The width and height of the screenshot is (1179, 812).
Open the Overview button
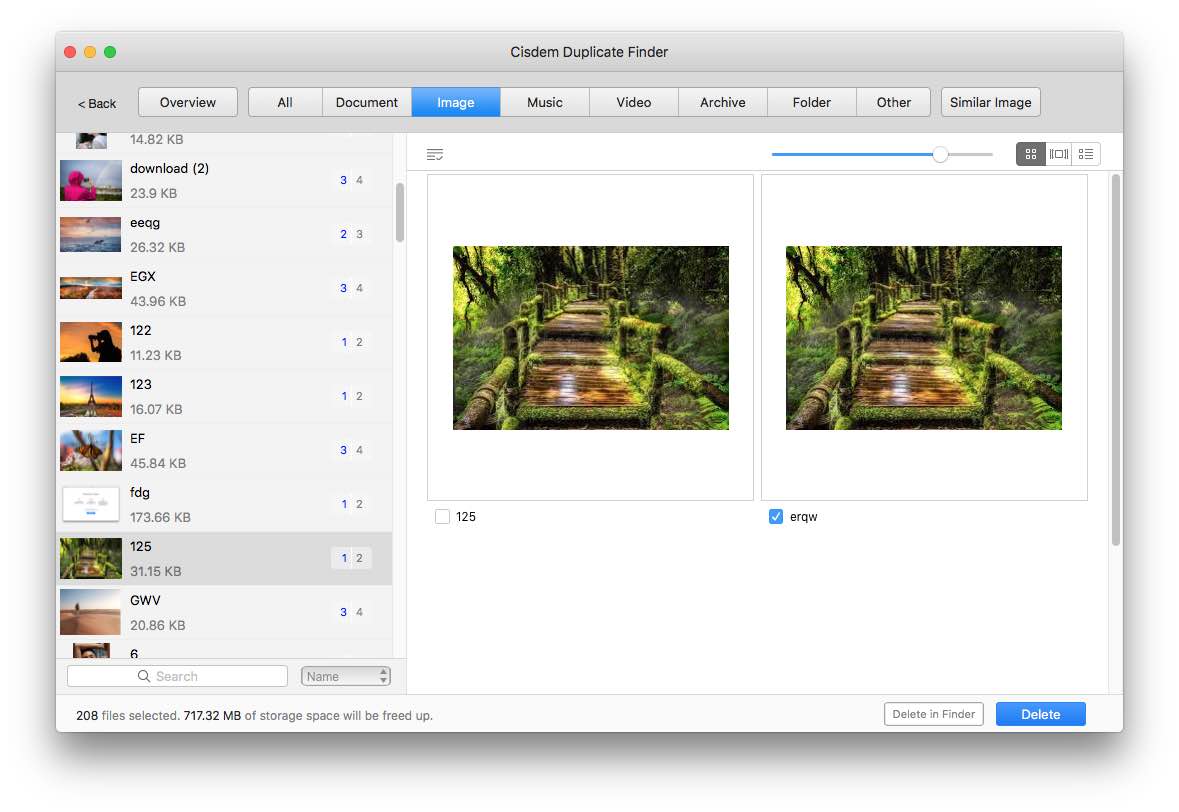point(188,102)
